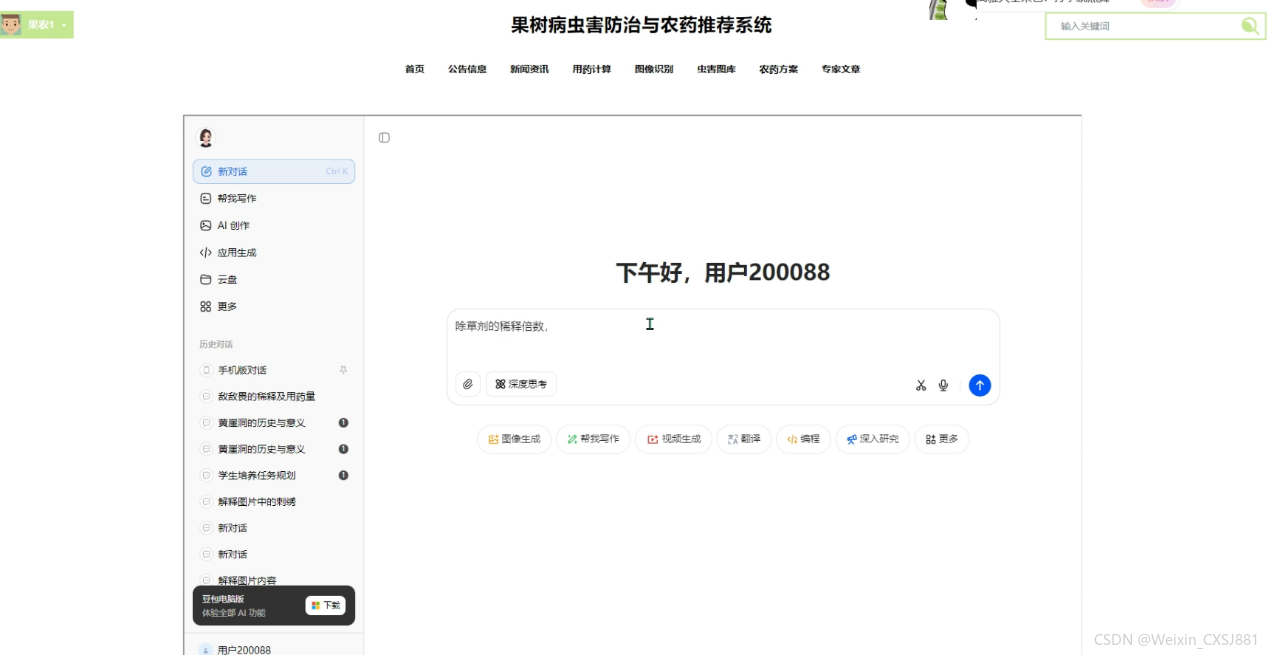Toggle 深度思考 deep thinking mode

(x=521, y=384)
